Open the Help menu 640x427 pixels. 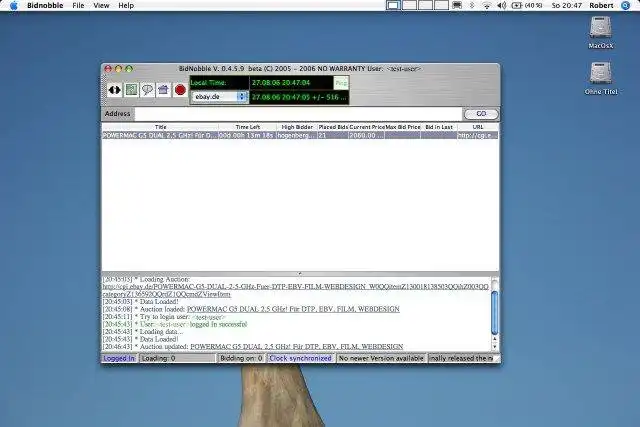pyautogui.click(x=126, y=5)
